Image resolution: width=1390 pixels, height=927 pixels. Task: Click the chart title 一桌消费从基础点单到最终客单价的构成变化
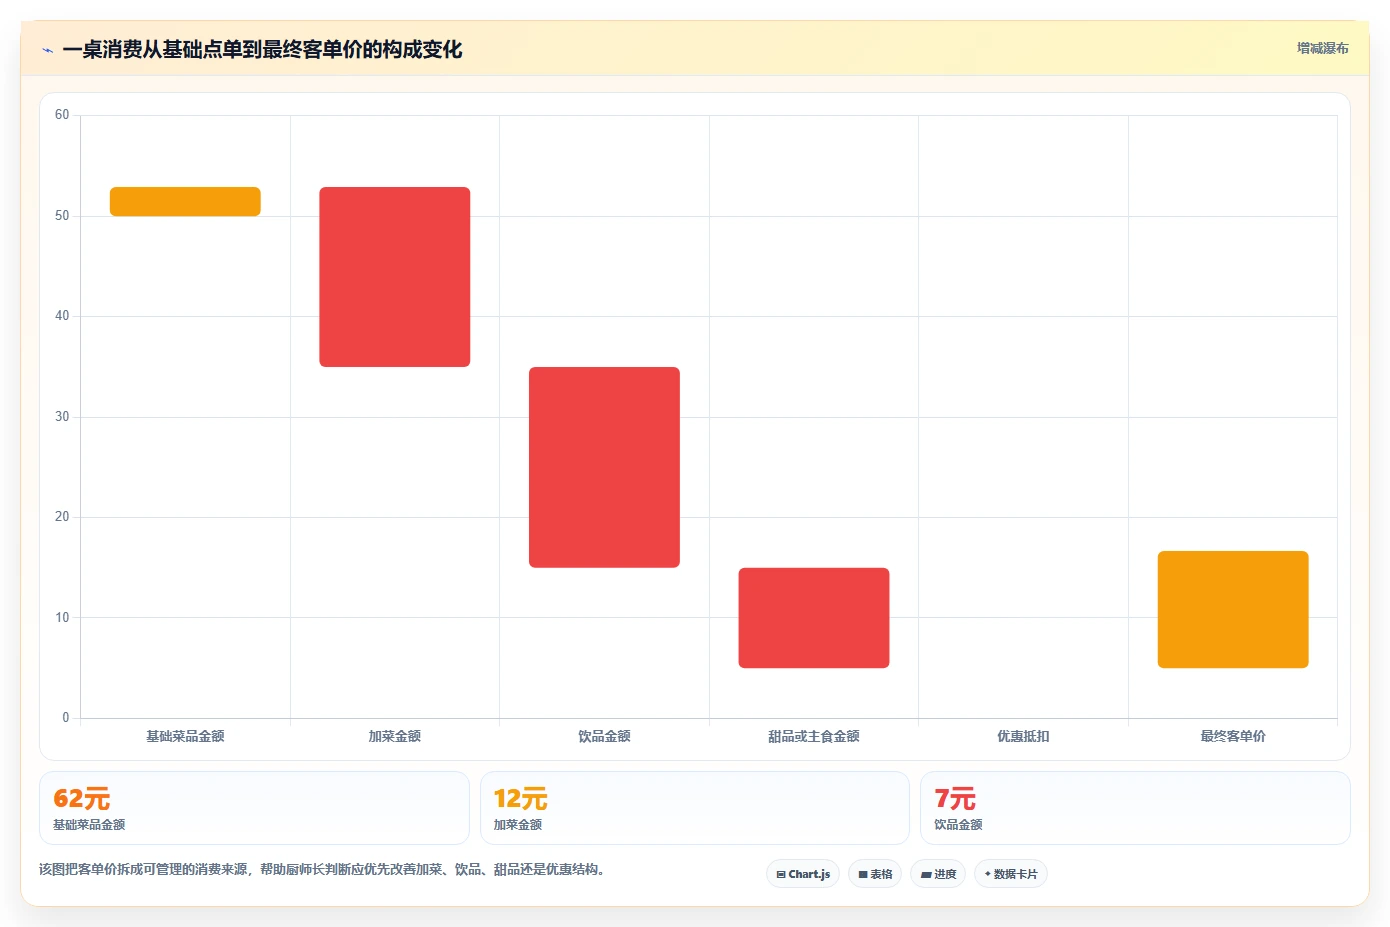point(262,50)
